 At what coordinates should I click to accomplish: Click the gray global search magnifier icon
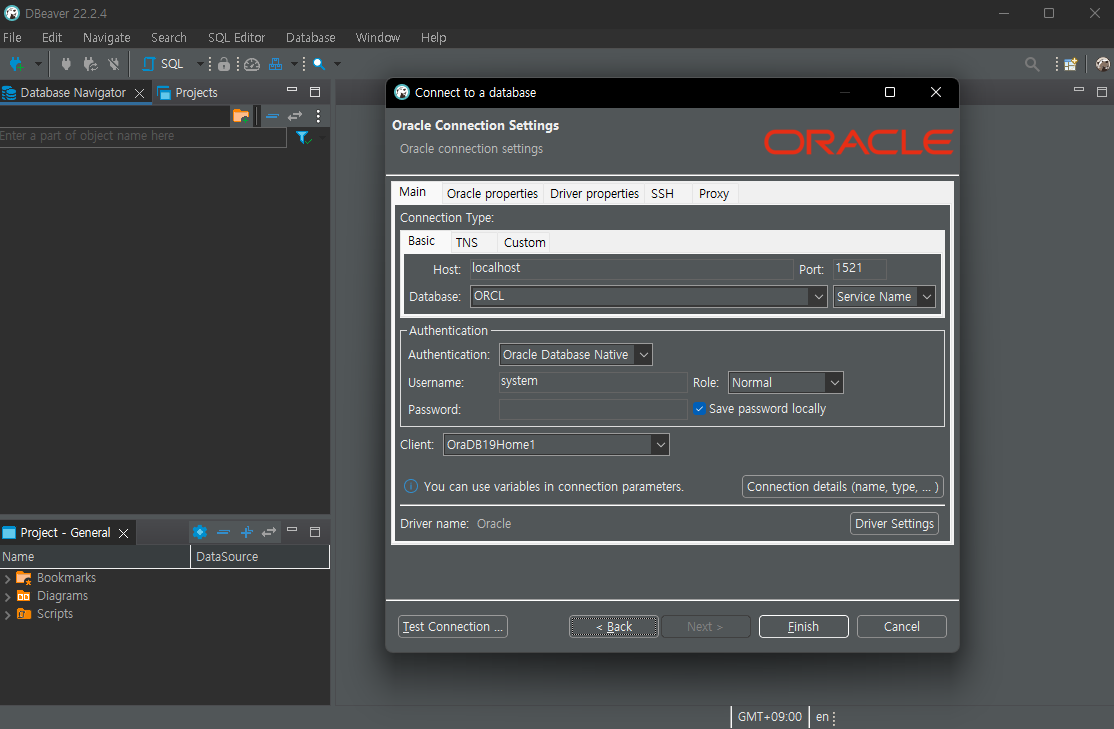[x=1032, y=64]
